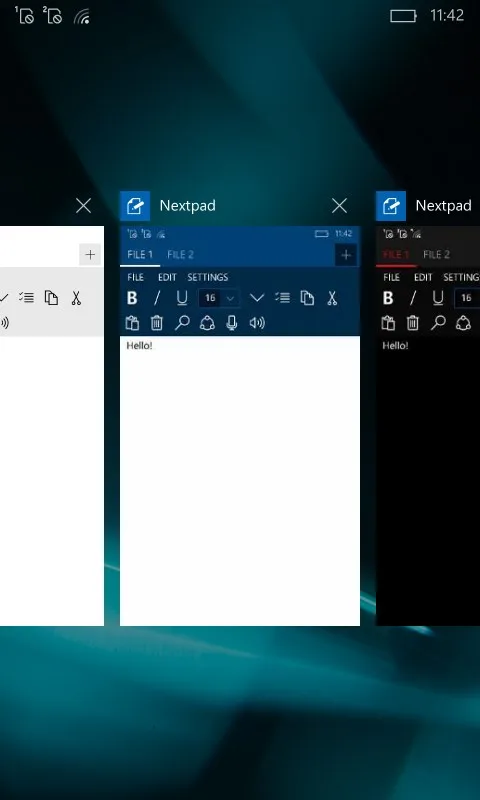Close the light-themed left Nextpad card

coord(83,206)
